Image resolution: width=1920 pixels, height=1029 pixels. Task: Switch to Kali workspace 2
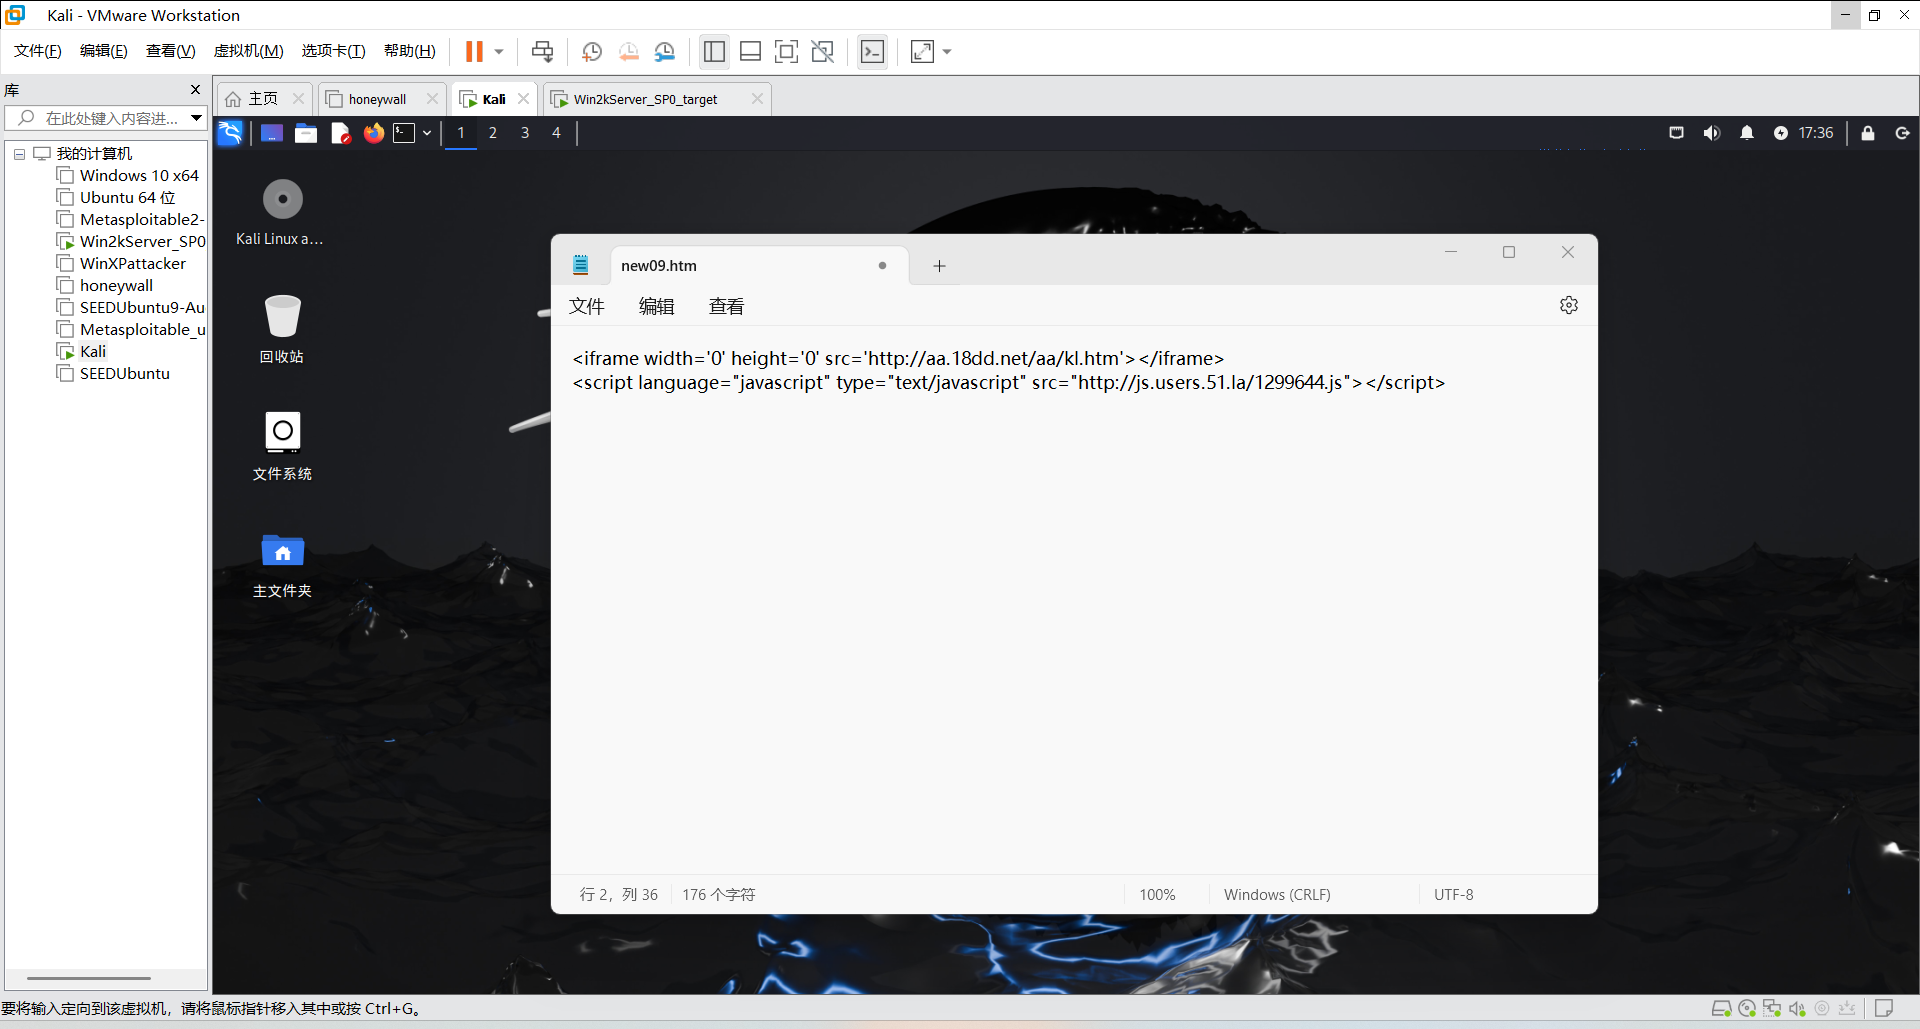pyautogui.click(x=493, y=133)
